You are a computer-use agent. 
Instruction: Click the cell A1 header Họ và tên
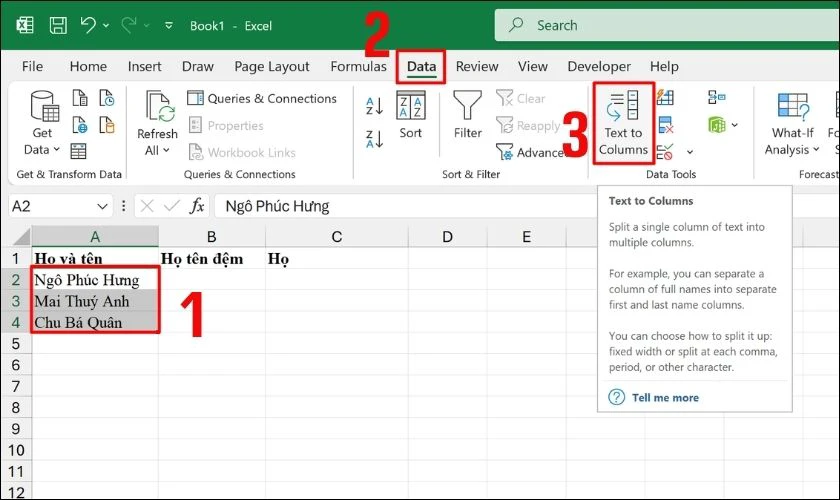95,259
